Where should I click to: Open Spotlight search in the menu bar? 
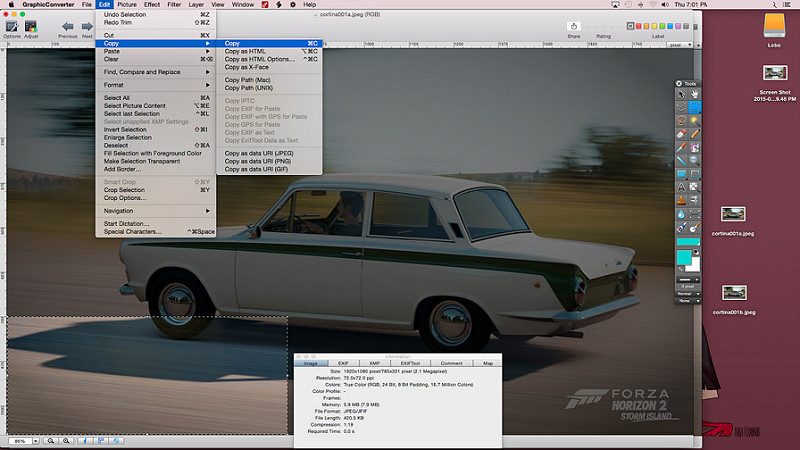tap(774, 5)
